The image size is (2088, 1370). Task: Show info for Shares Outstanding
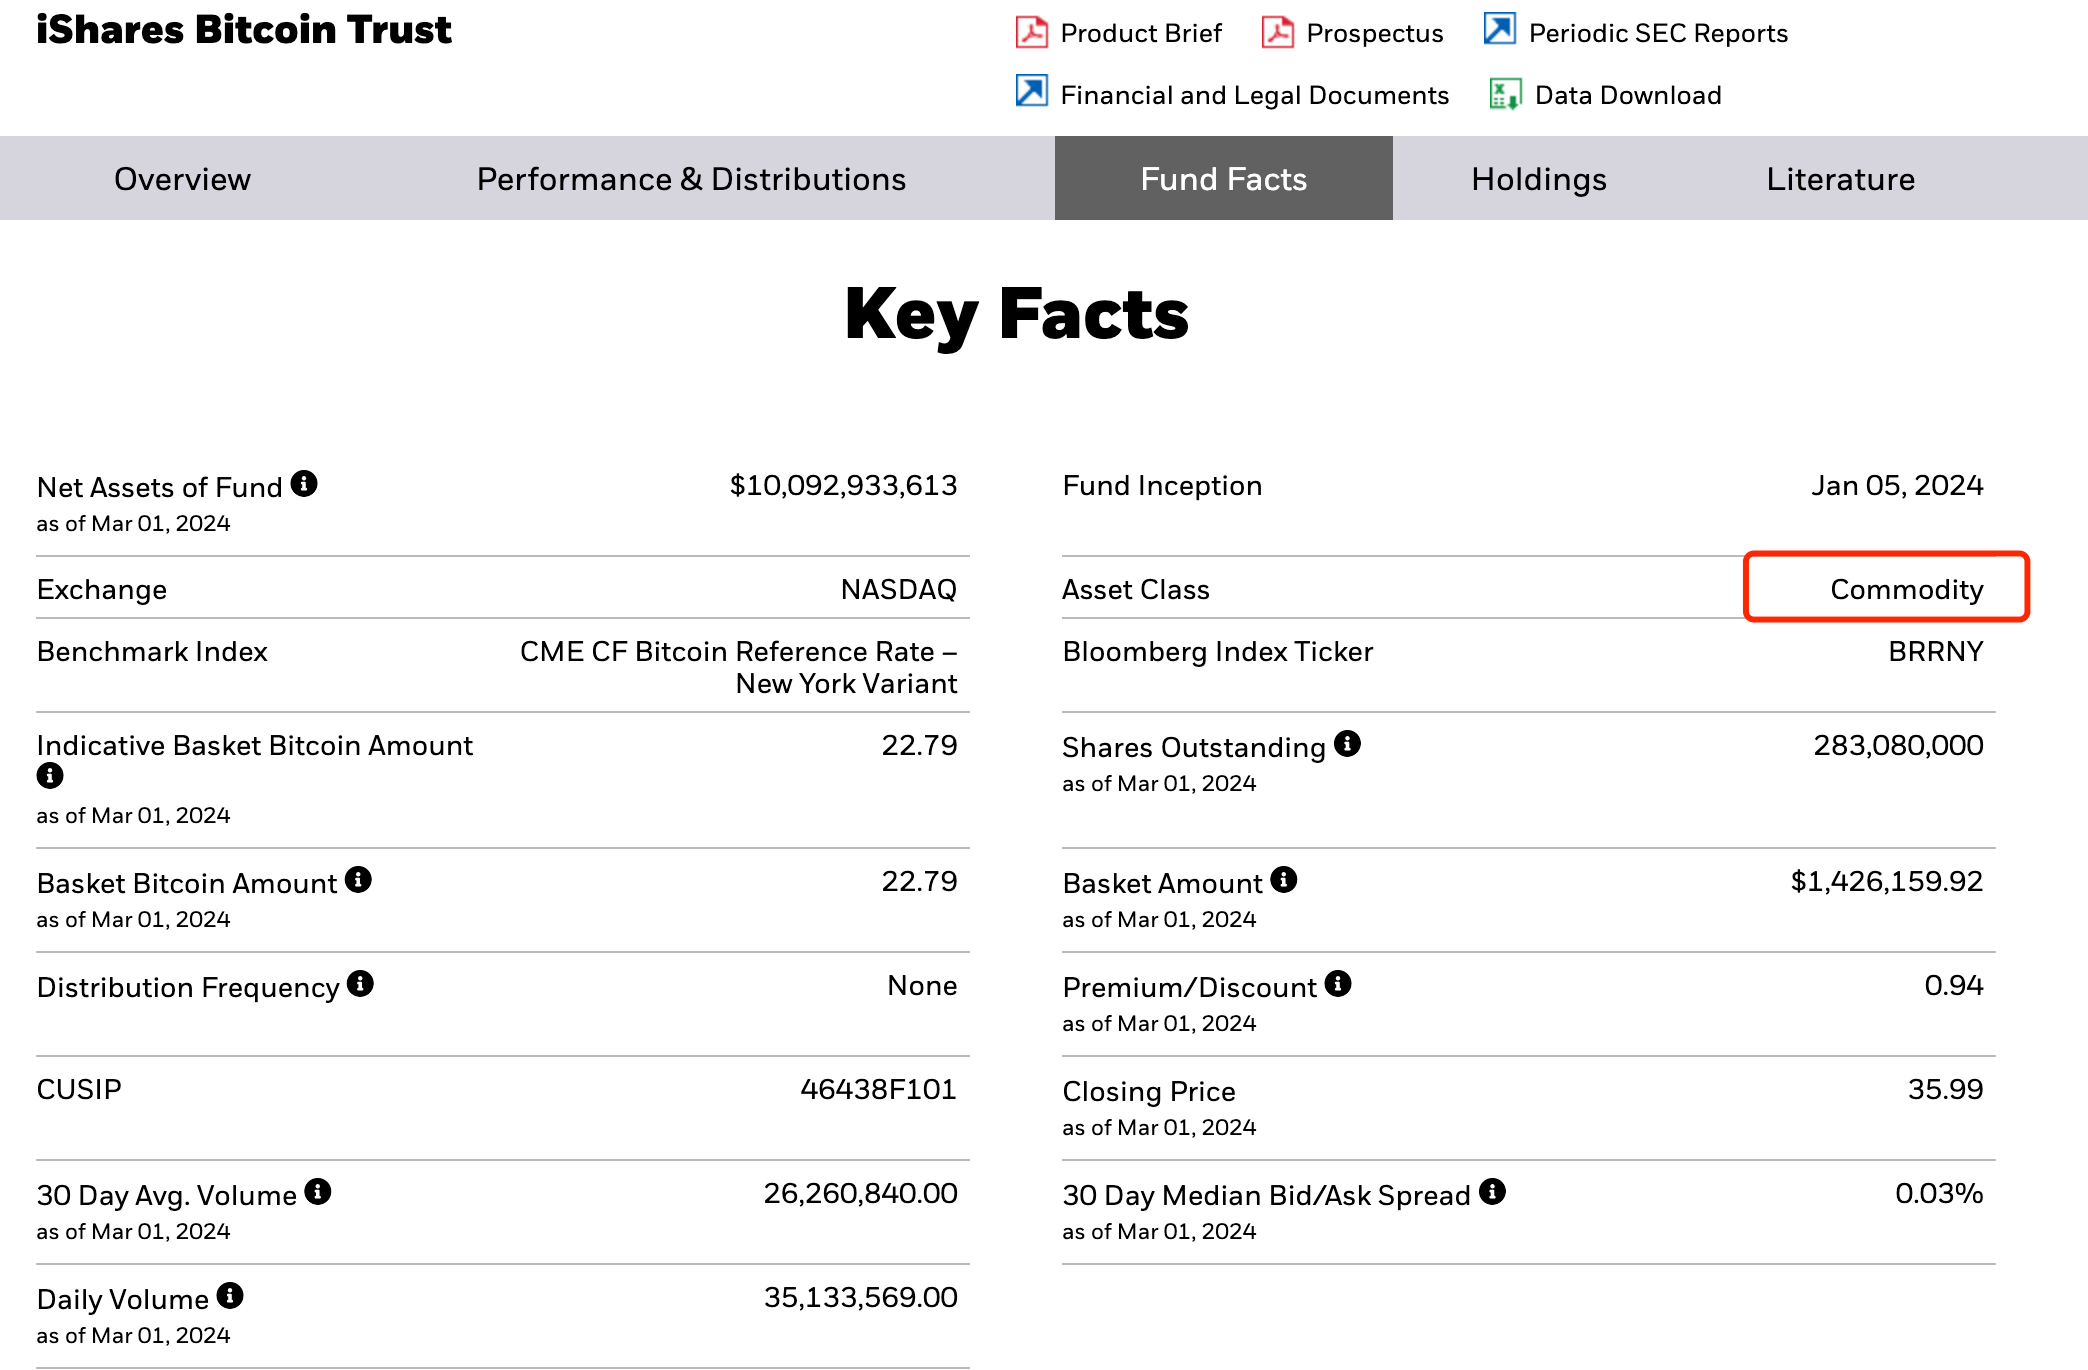[x=1348, y=744]
